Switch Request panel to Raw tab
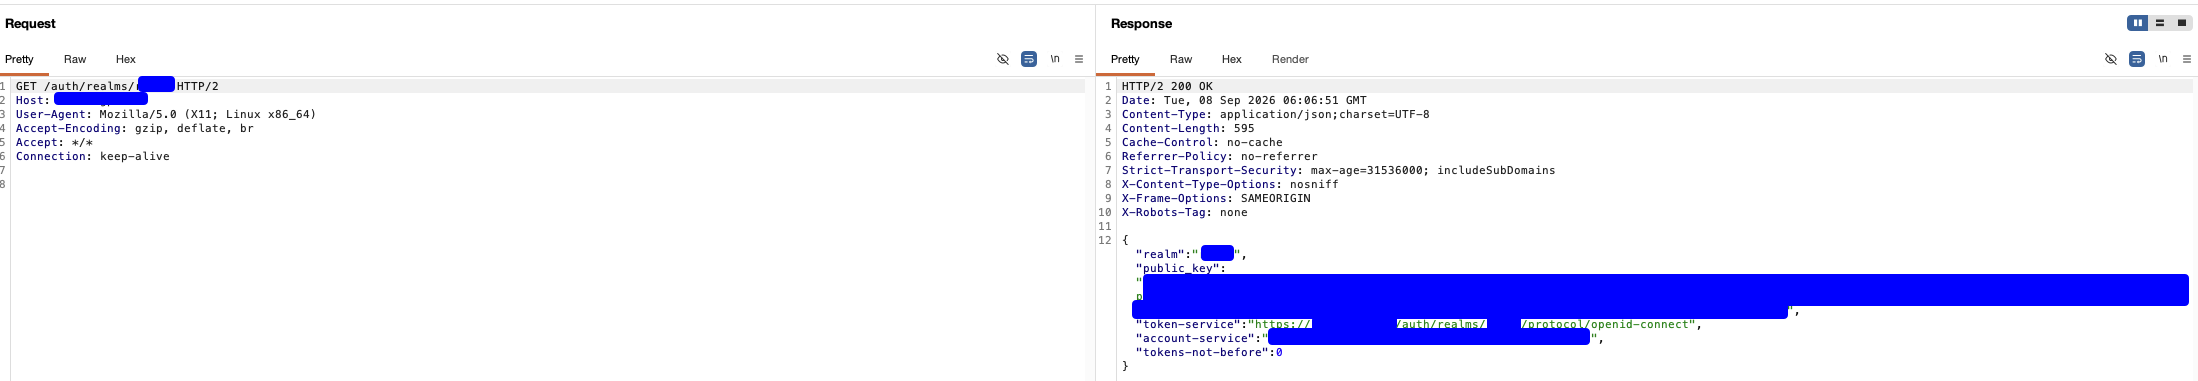Viewport: 2198px width, 381px height. (x=75, y=59)
